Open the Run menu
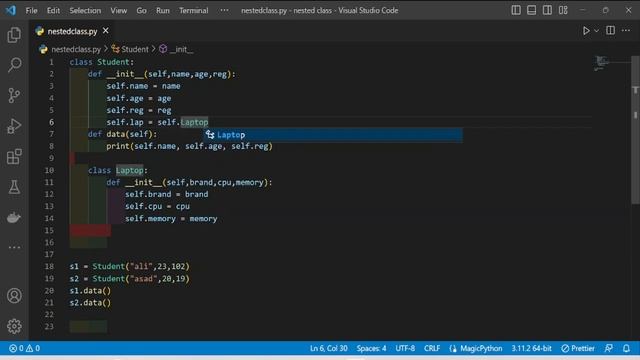 pos(162,11)
